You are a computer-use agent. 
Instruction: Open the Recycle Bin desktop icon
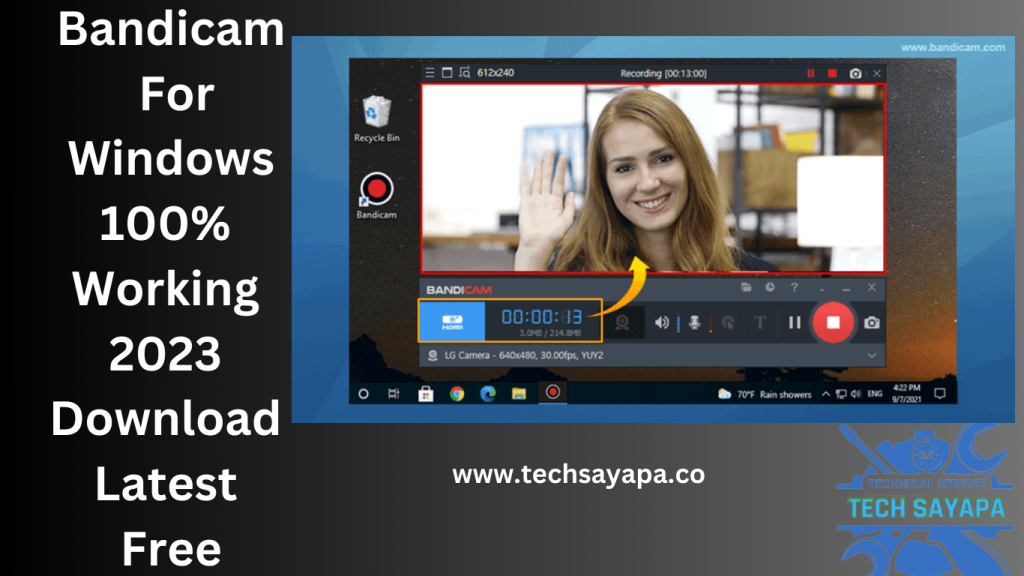(x=377, y=118)
